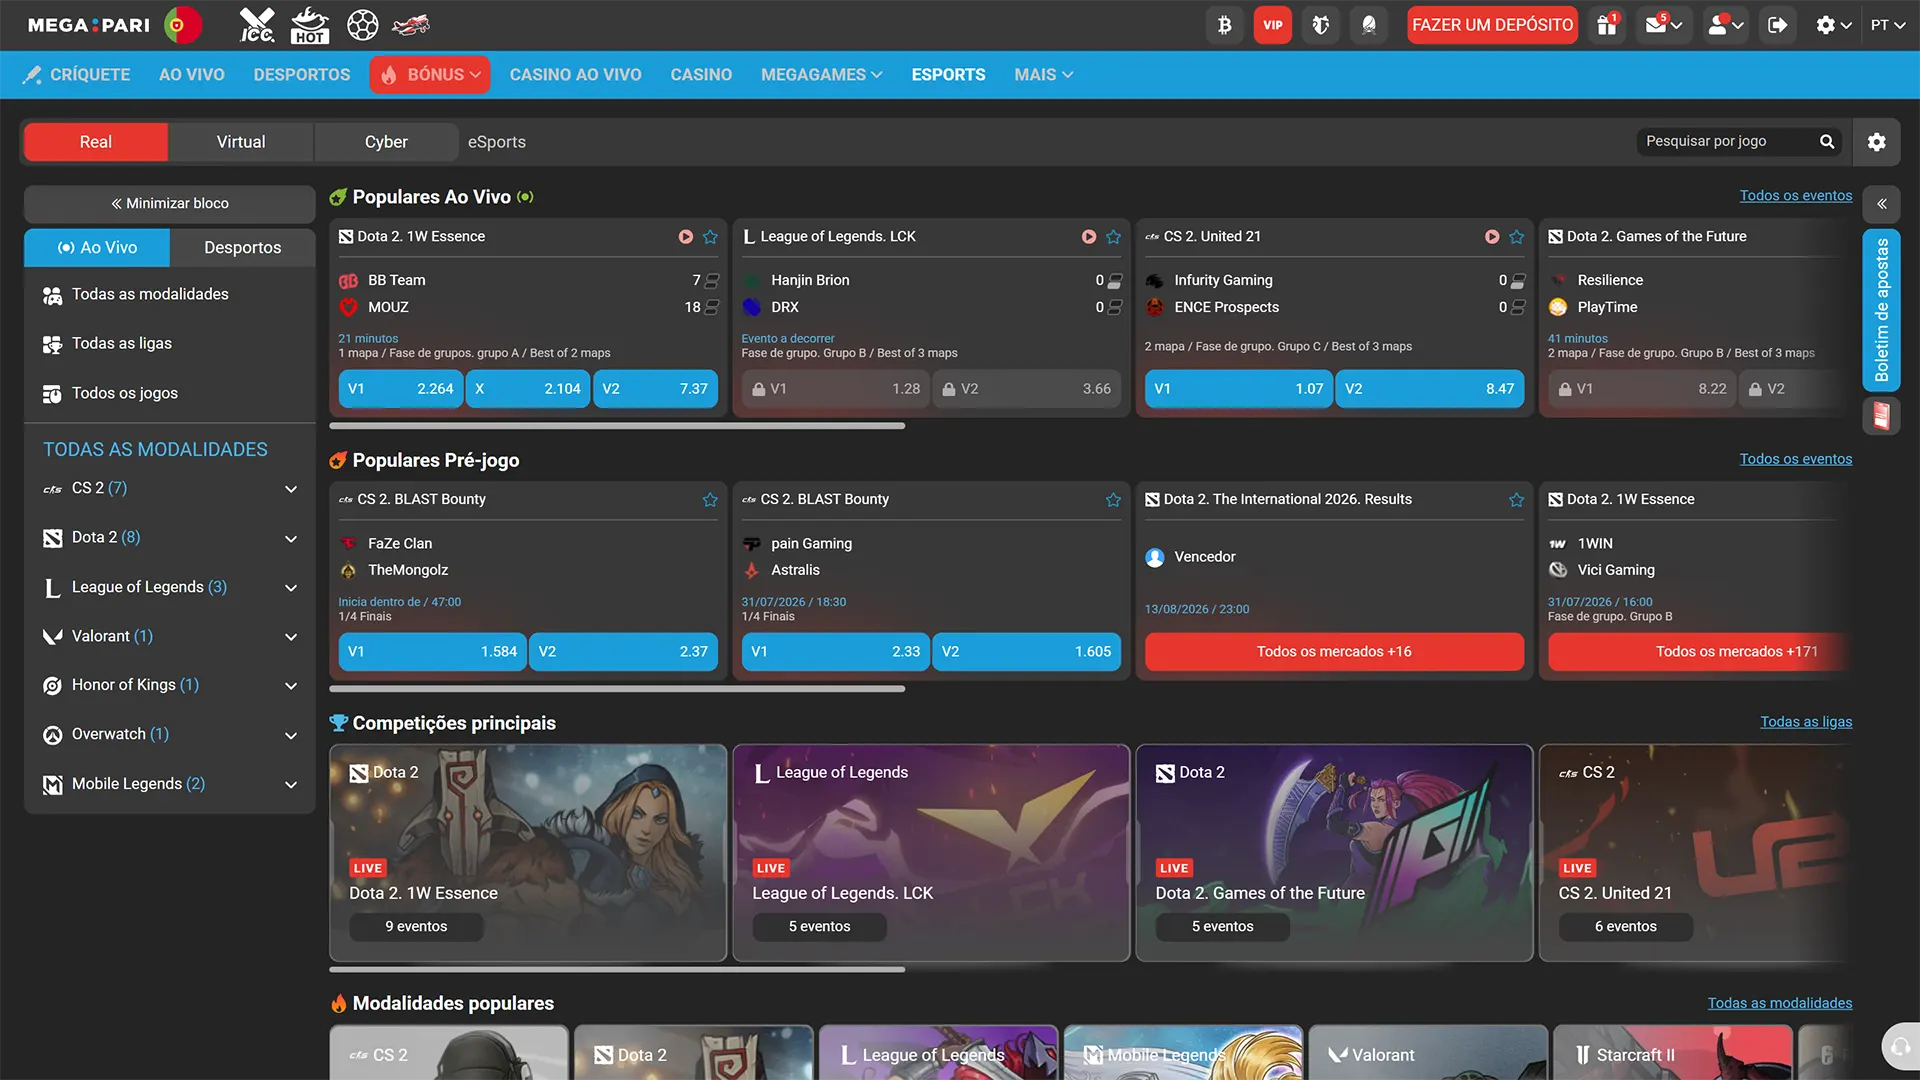Open the MAIS dropdown menu
The image size is (1920, 1080).
[1043, 75]
